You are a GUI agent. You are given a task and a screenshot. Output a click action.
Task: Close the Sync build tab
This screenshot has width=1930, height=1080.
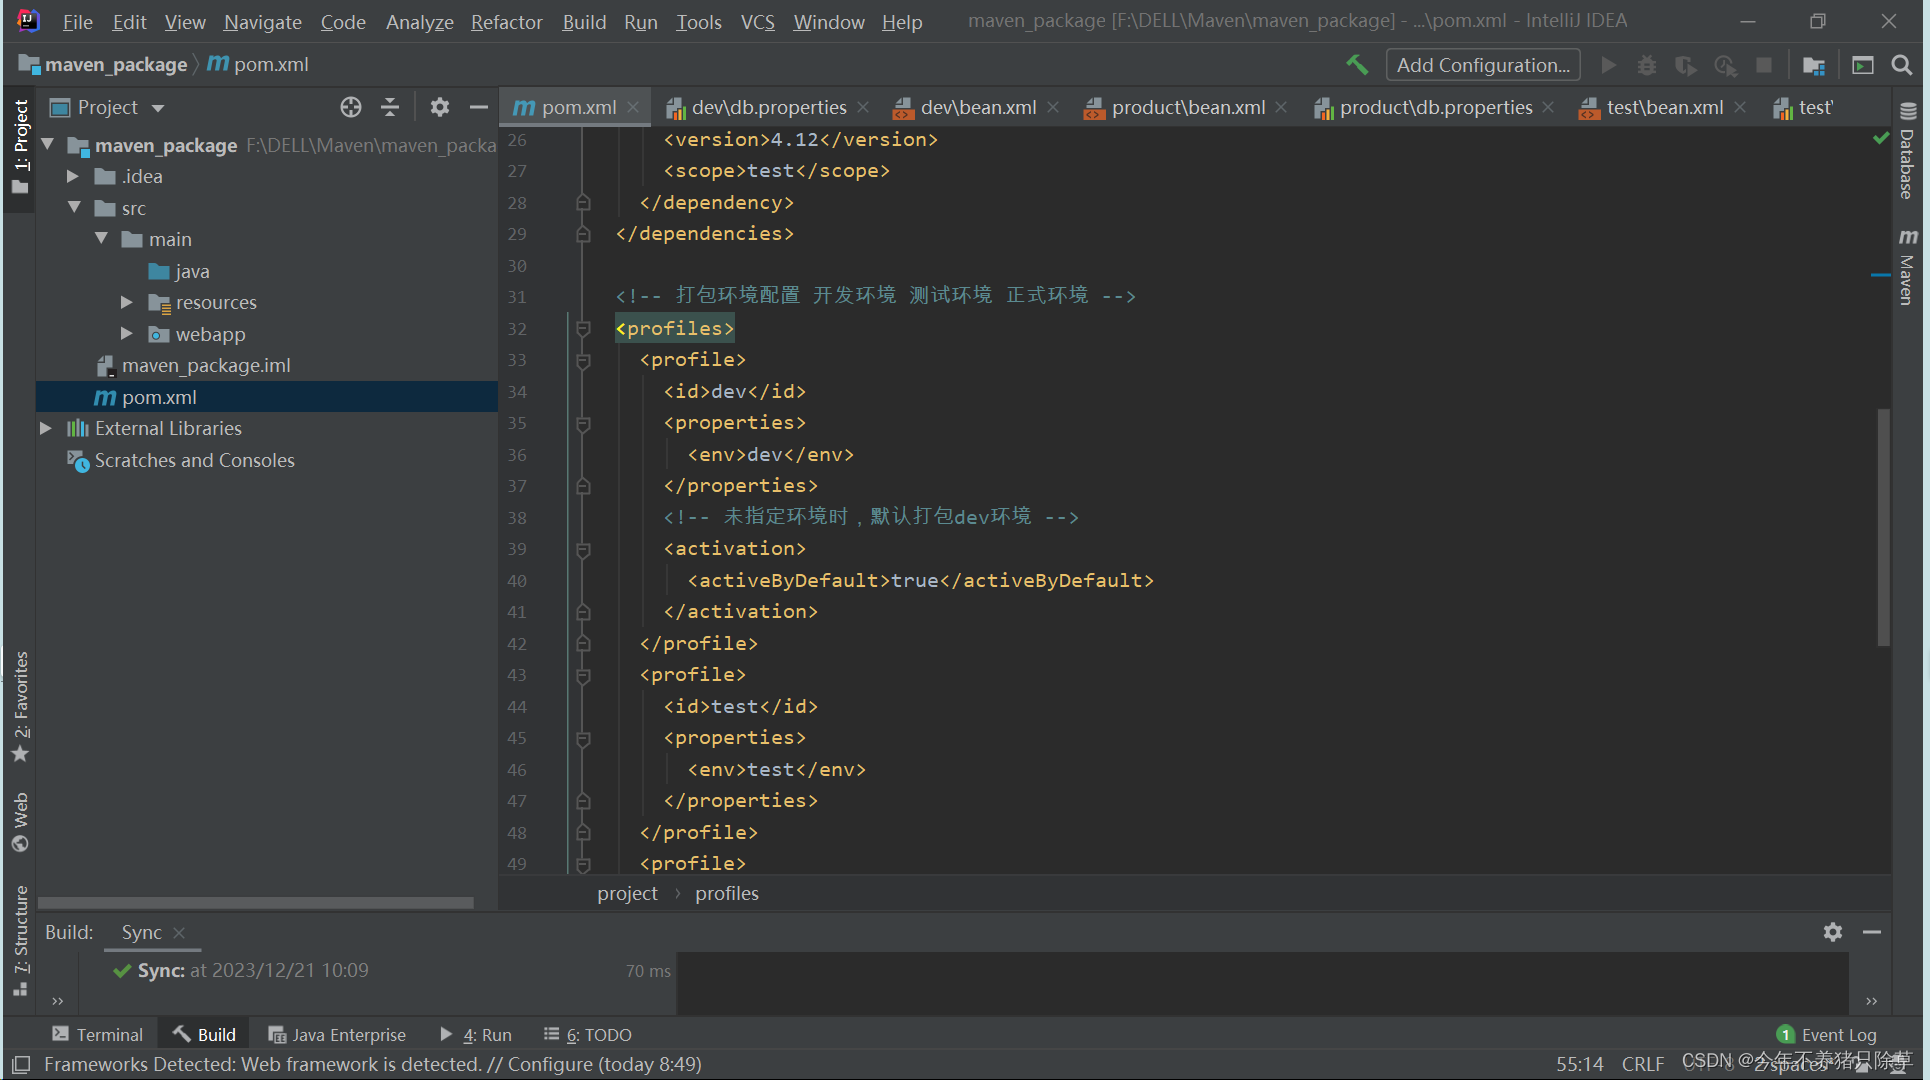(x=179, y=932)
